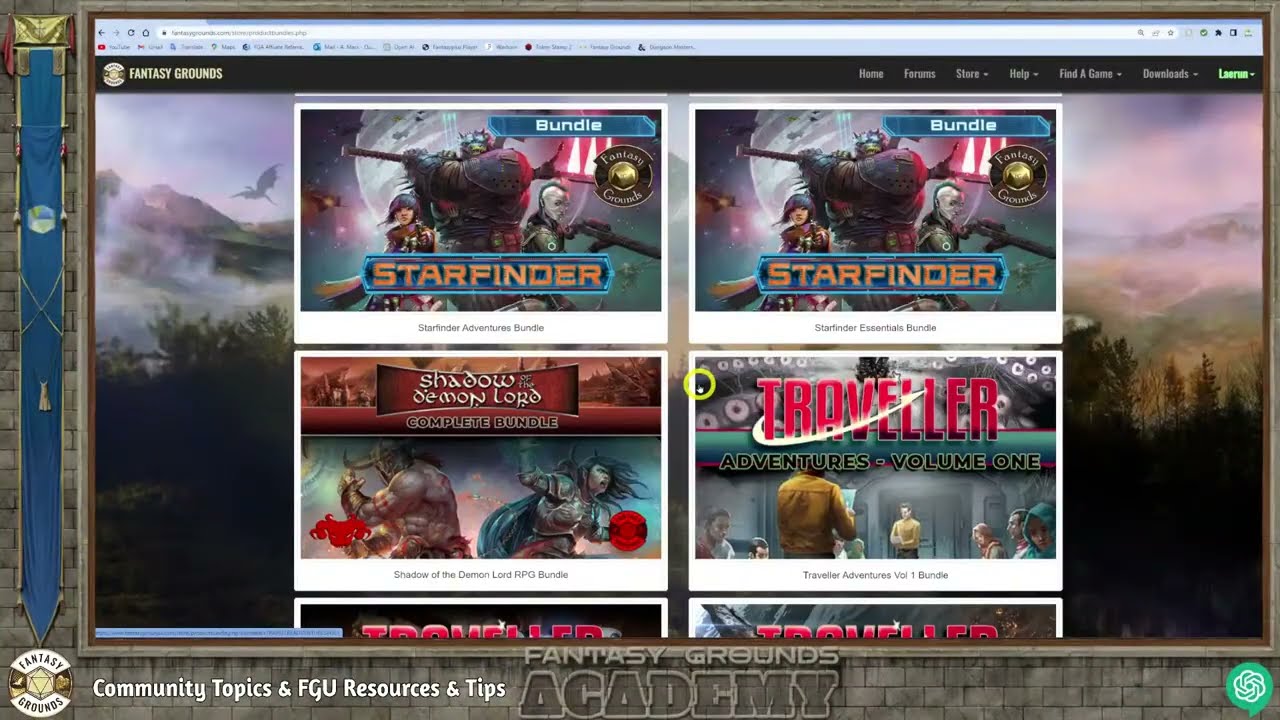The width and height of the screenshot is (1280, 720).
Task: Open the Open AI bookmark
Action: (399, 47)
